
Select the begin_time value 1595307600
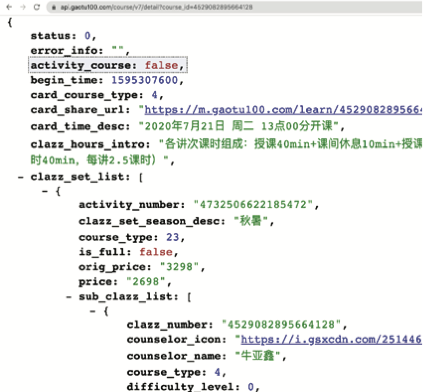pos(145,80)
